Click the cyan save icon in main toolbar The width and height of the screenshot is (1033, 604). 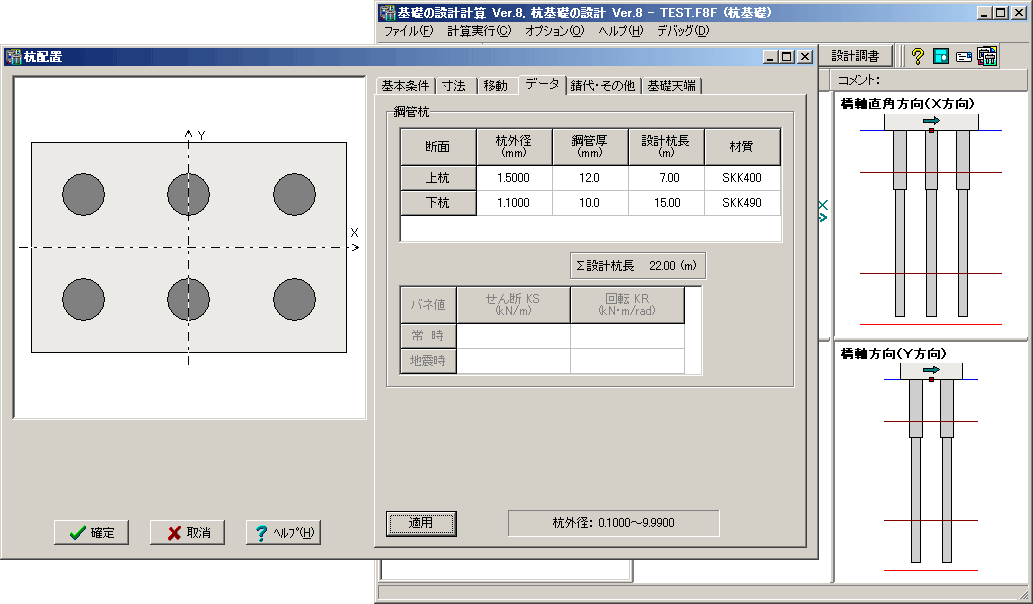coord(941,57)
